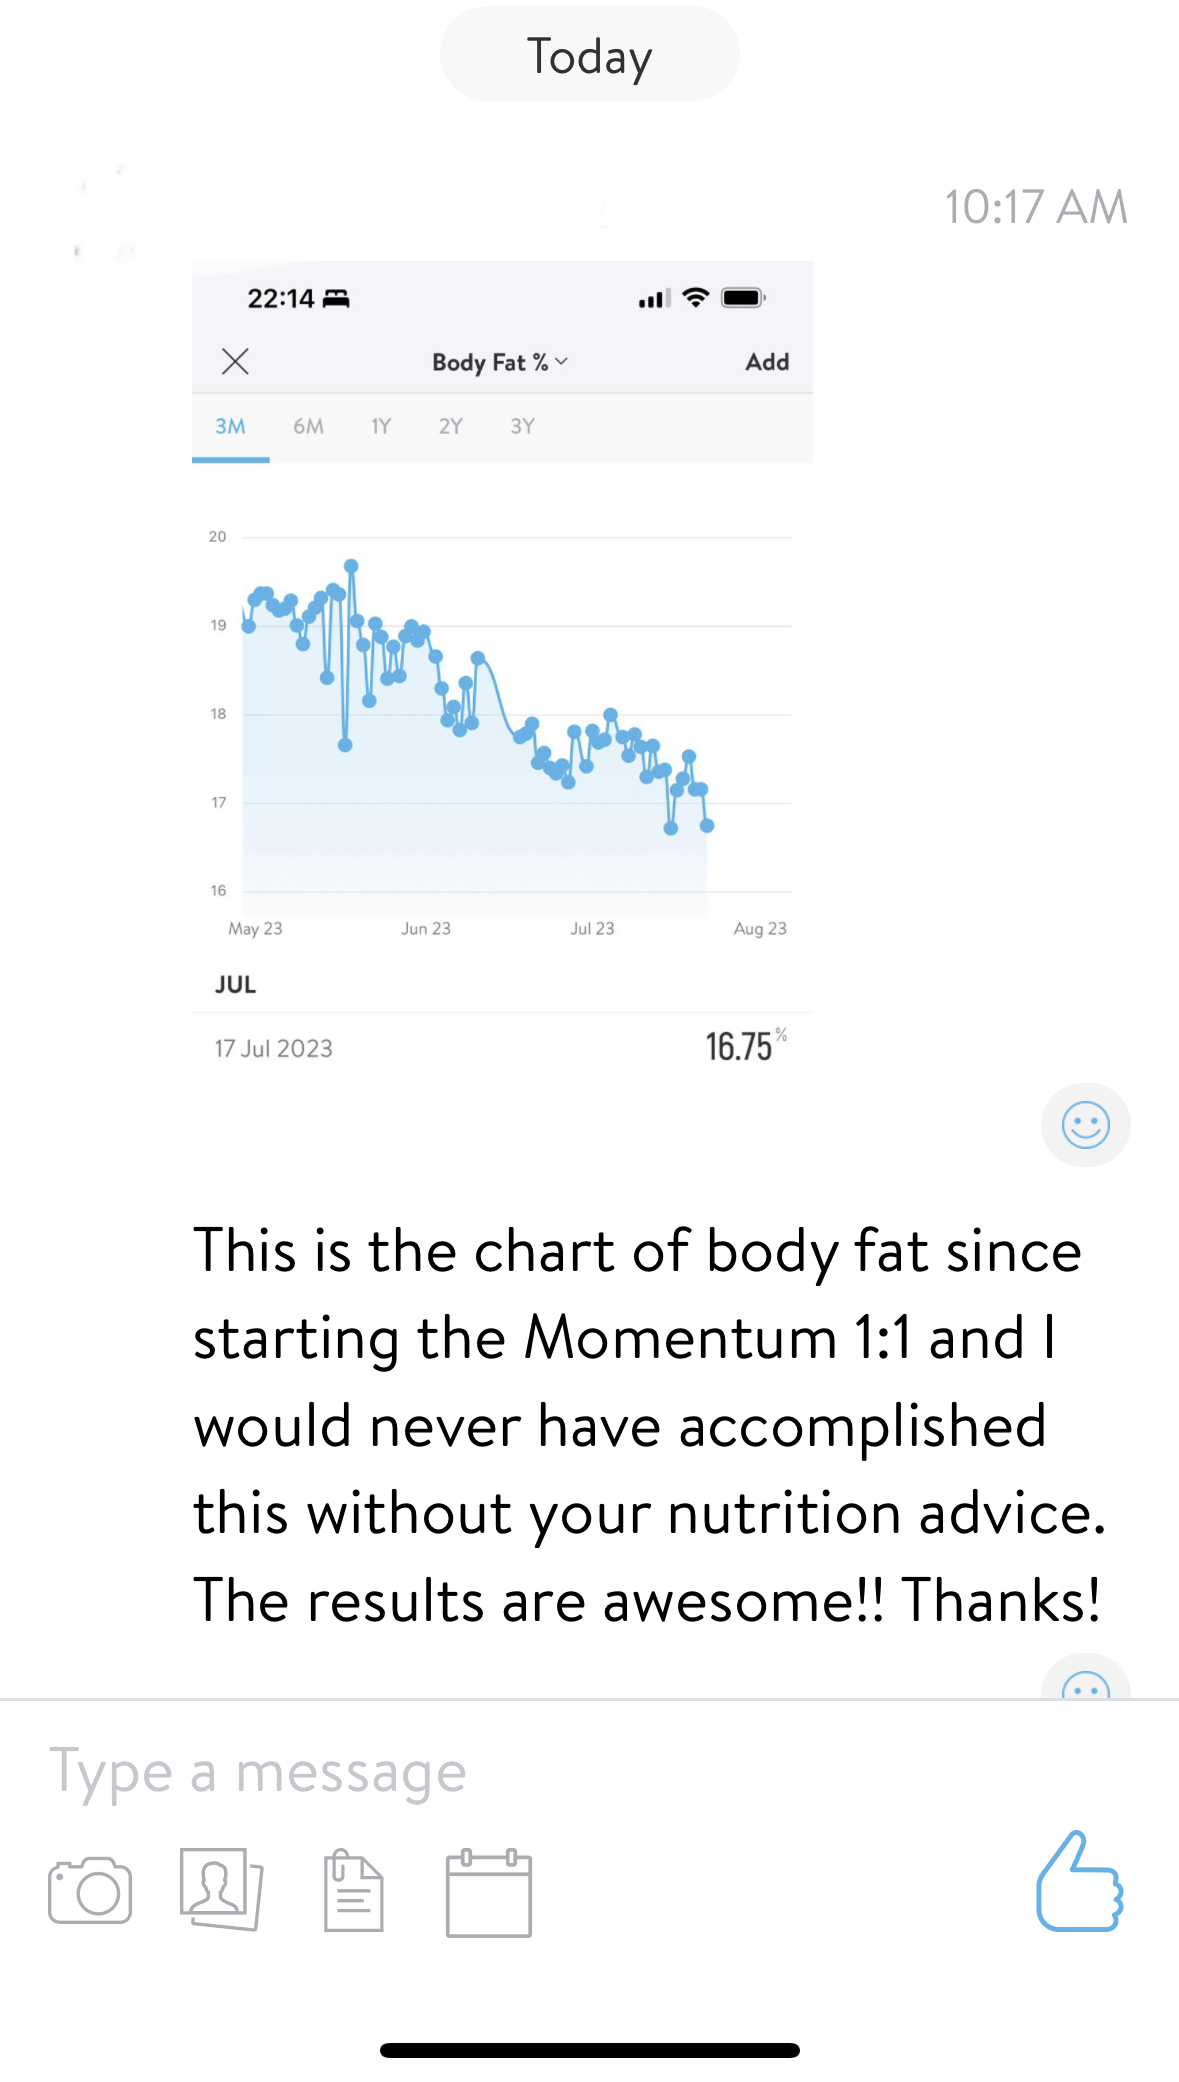Image resolution: width=1179 pixels, height=2082 pixels.
Task: Open the calendar icon
Action: pos(488,1892)
